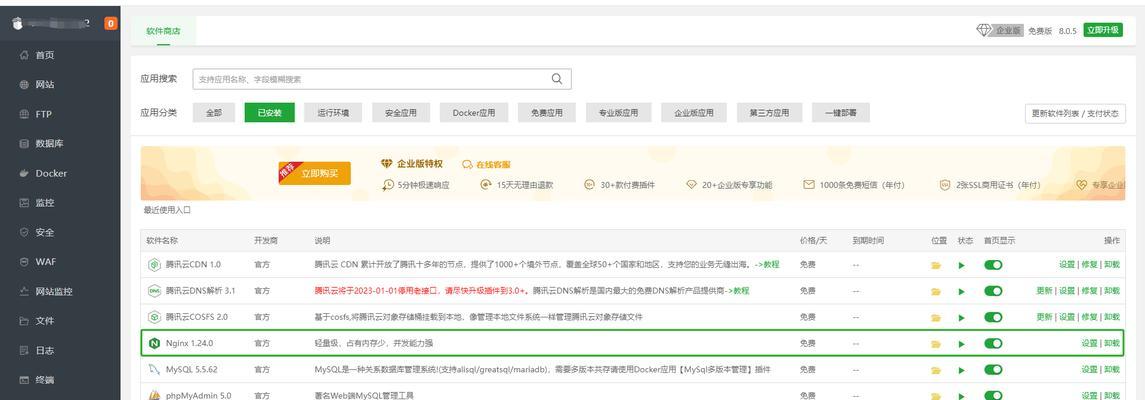The height and width of the screenshot is (400, 1145).
Task: Open 网站监控 in the left sidebar
Action: point(53,291)
